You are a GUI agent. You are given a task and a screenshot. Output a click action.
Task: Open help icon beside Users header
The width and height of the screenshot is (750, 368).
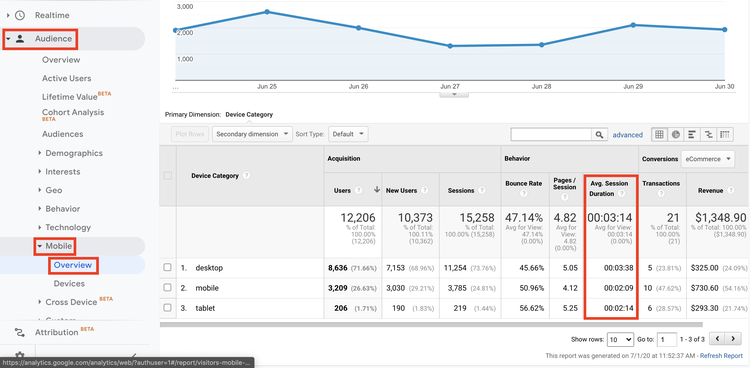click(358, 190)
